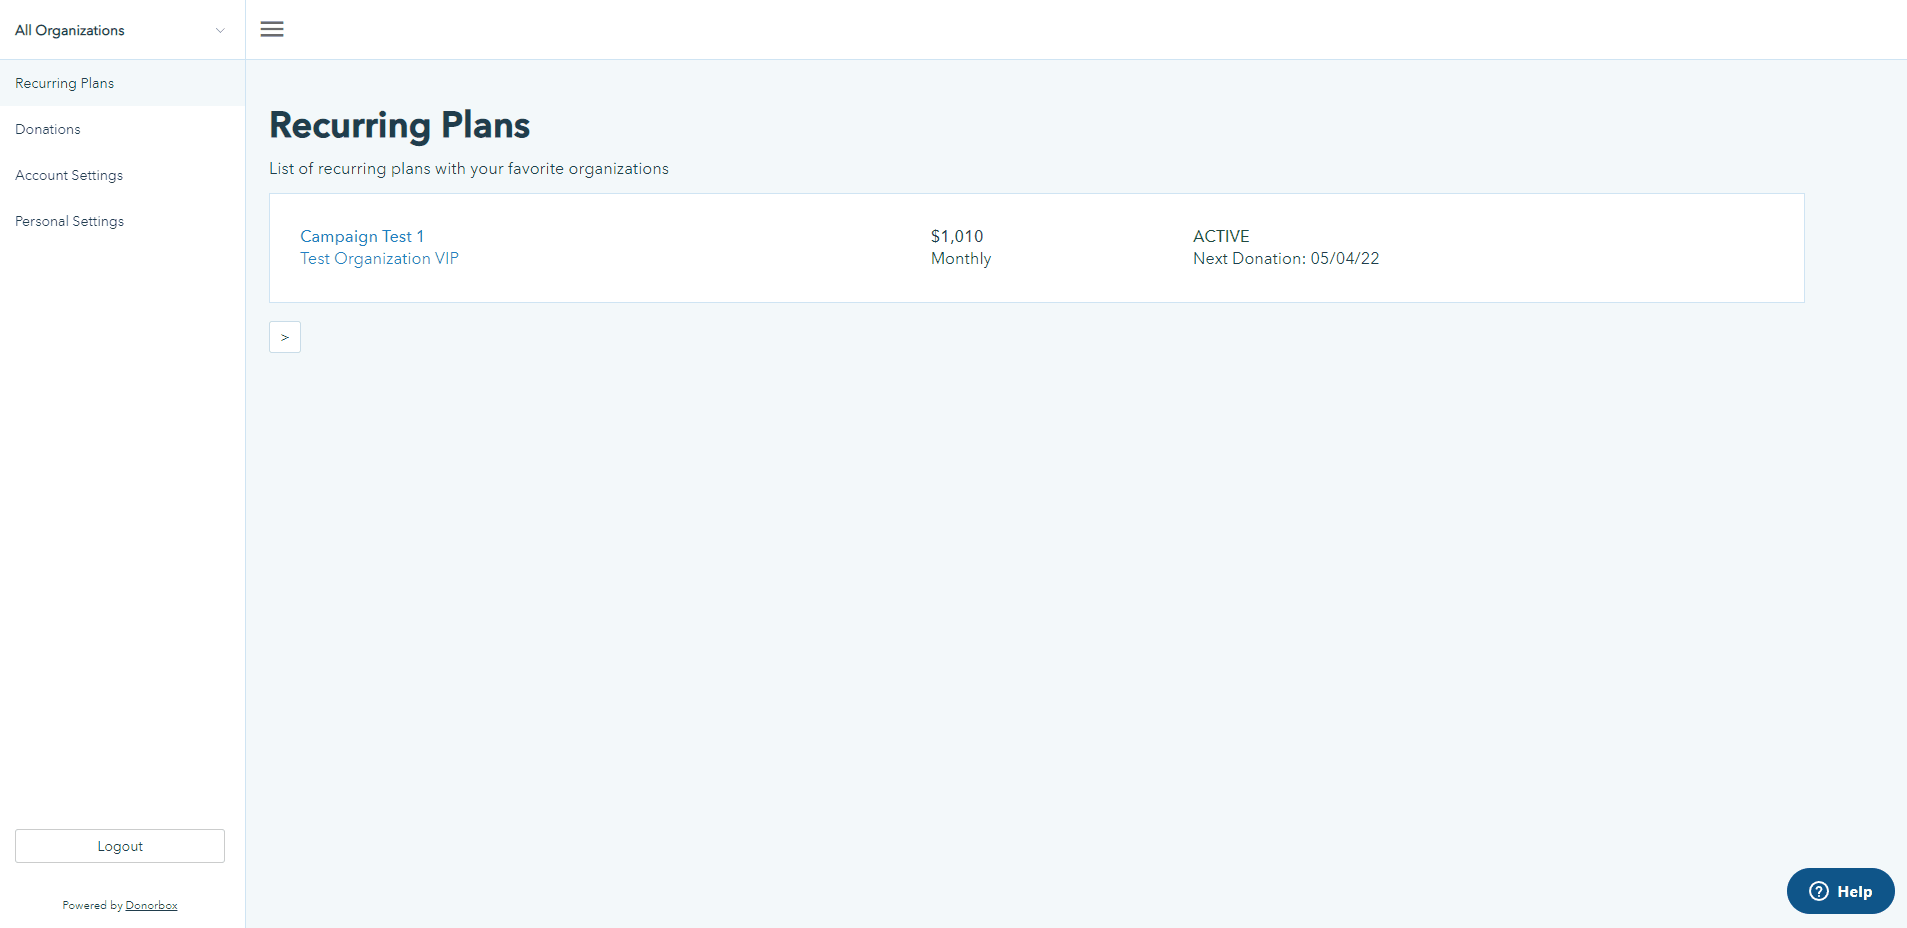Click the Help button text

(1854, 891)
